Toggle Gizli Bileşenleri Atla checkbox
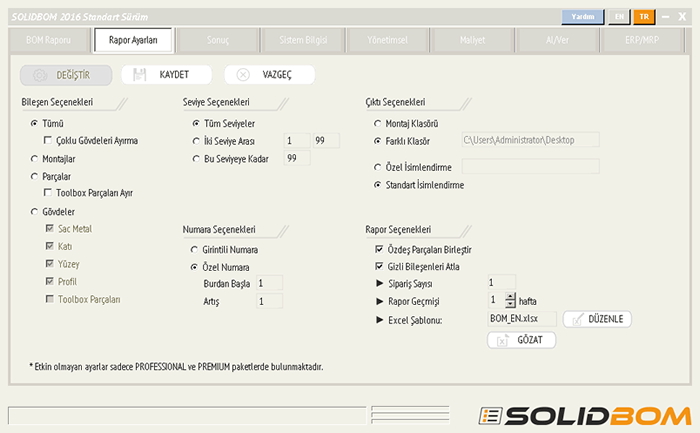This screenshot has height=433, width=700. 379,266
